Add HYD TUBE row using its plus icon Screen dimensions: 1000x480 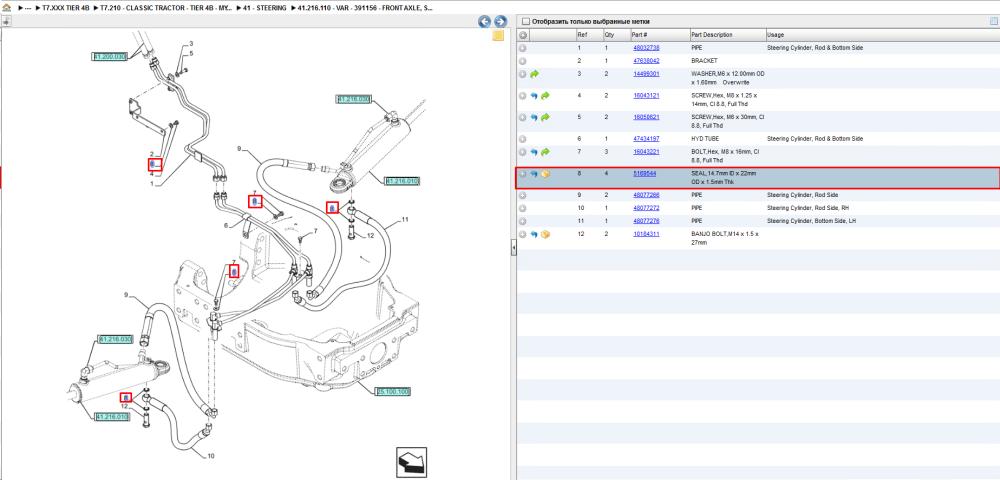[522, 139]
